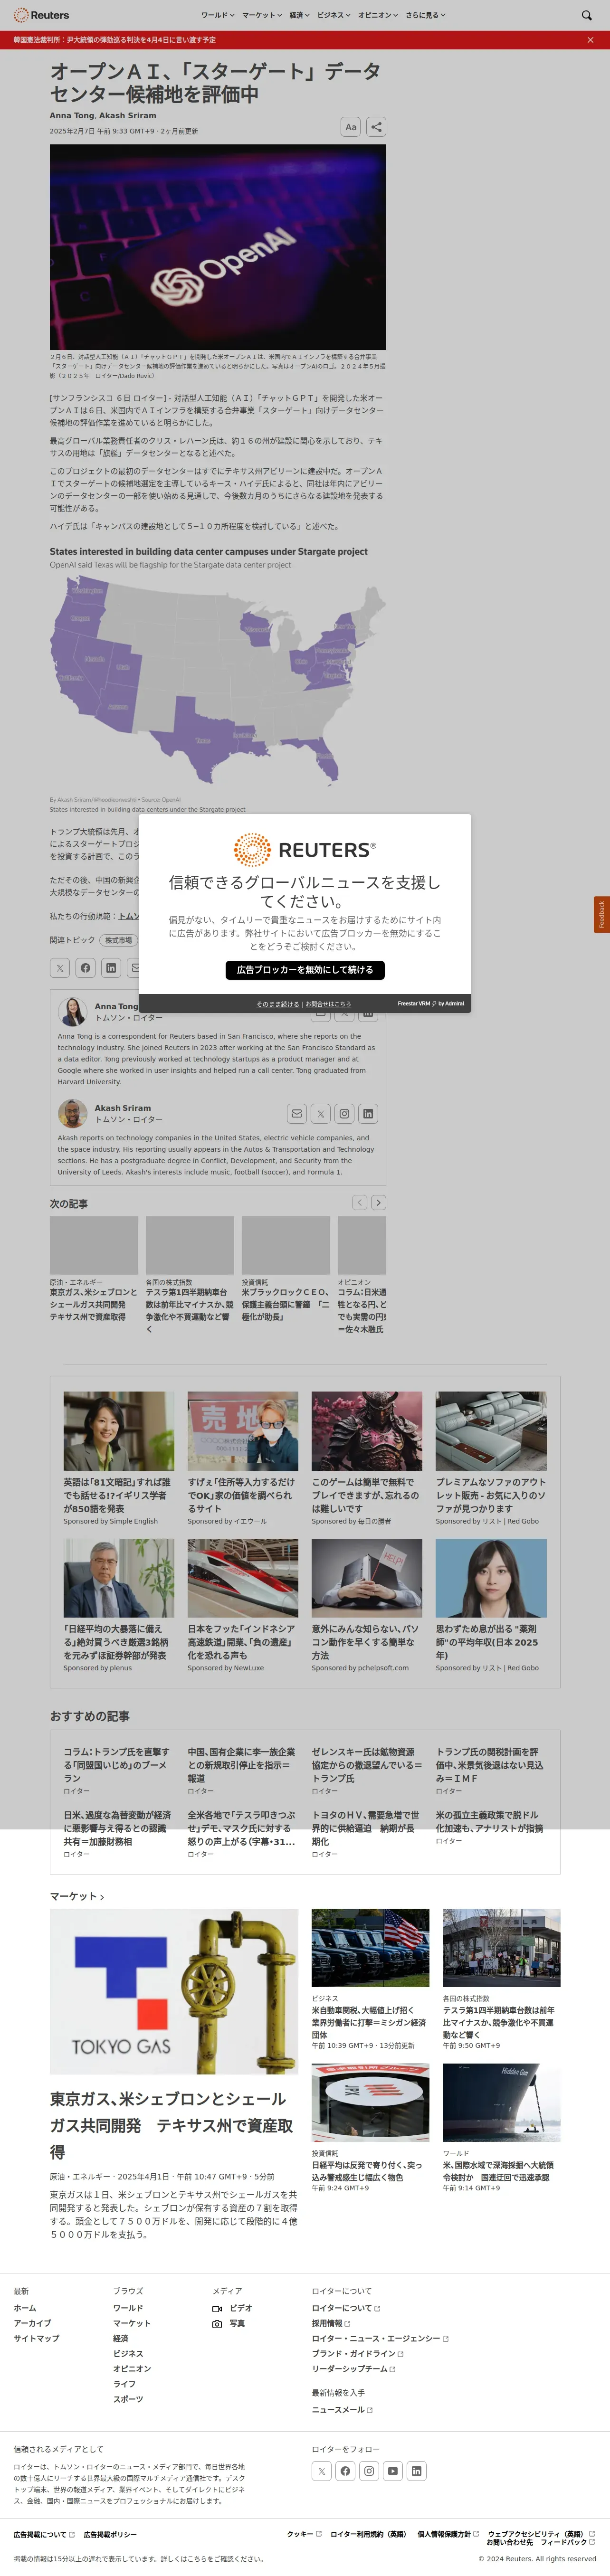
Task: Open Akash Sriram's LinkedIn icon
Action: point(368,1113)
